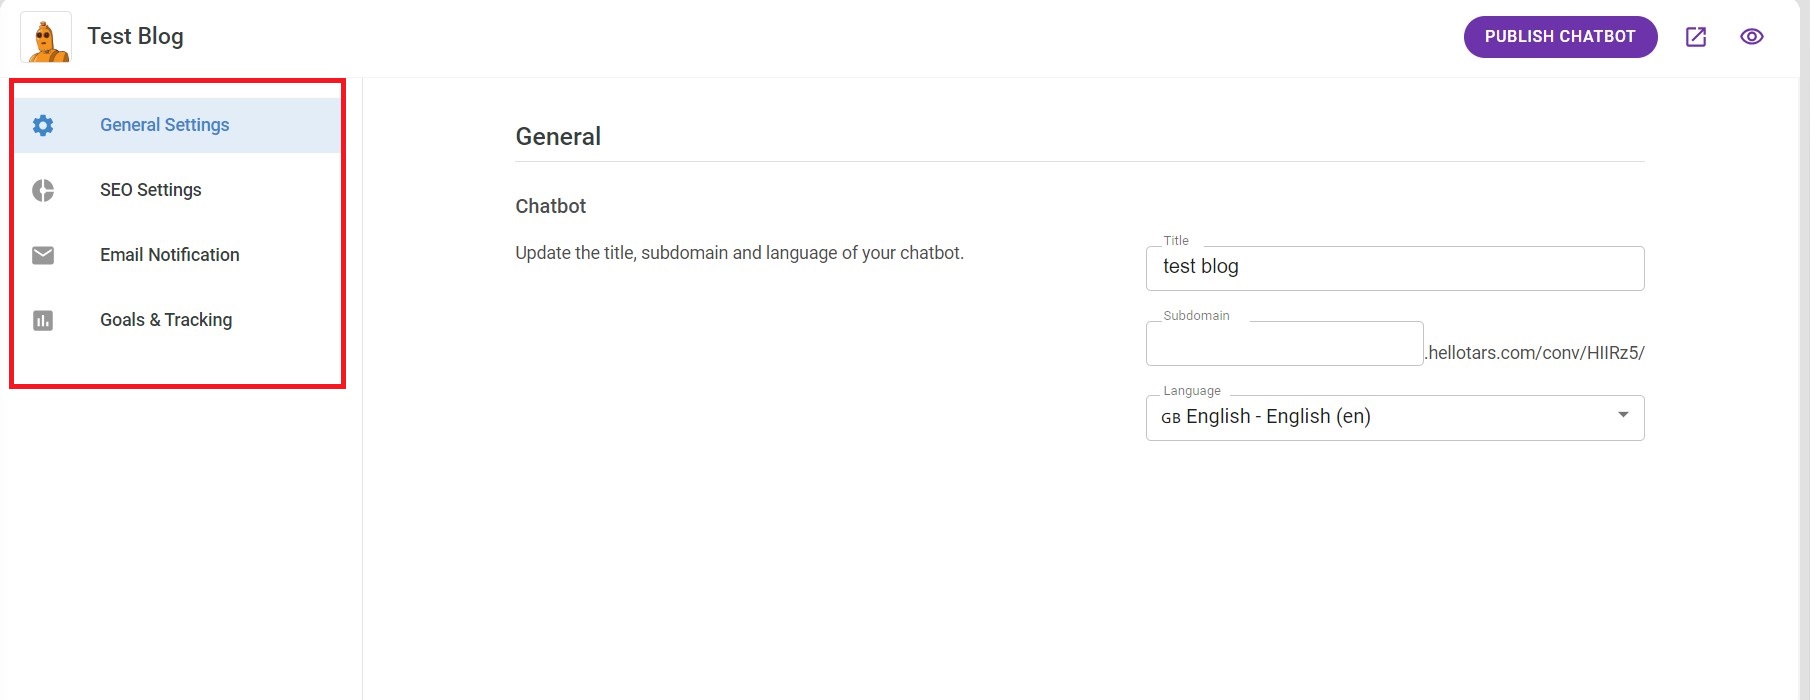Click the Test Blog heading
The height and width of the screenshot is (700, 1810).
[x=134, y=36]
